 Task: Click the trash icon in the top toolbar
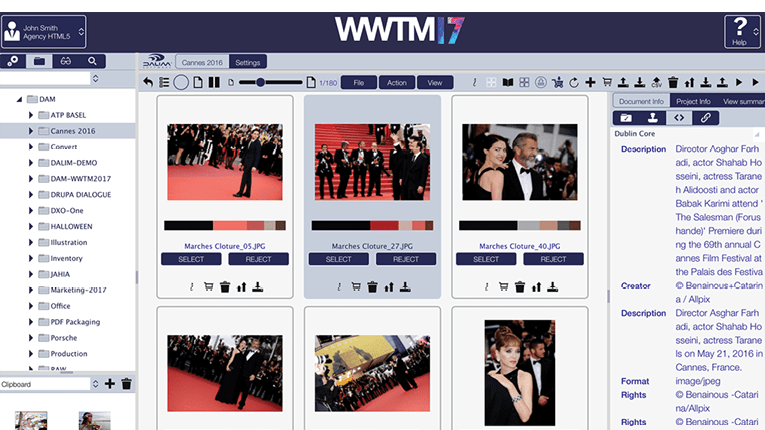tap(673, 82)
